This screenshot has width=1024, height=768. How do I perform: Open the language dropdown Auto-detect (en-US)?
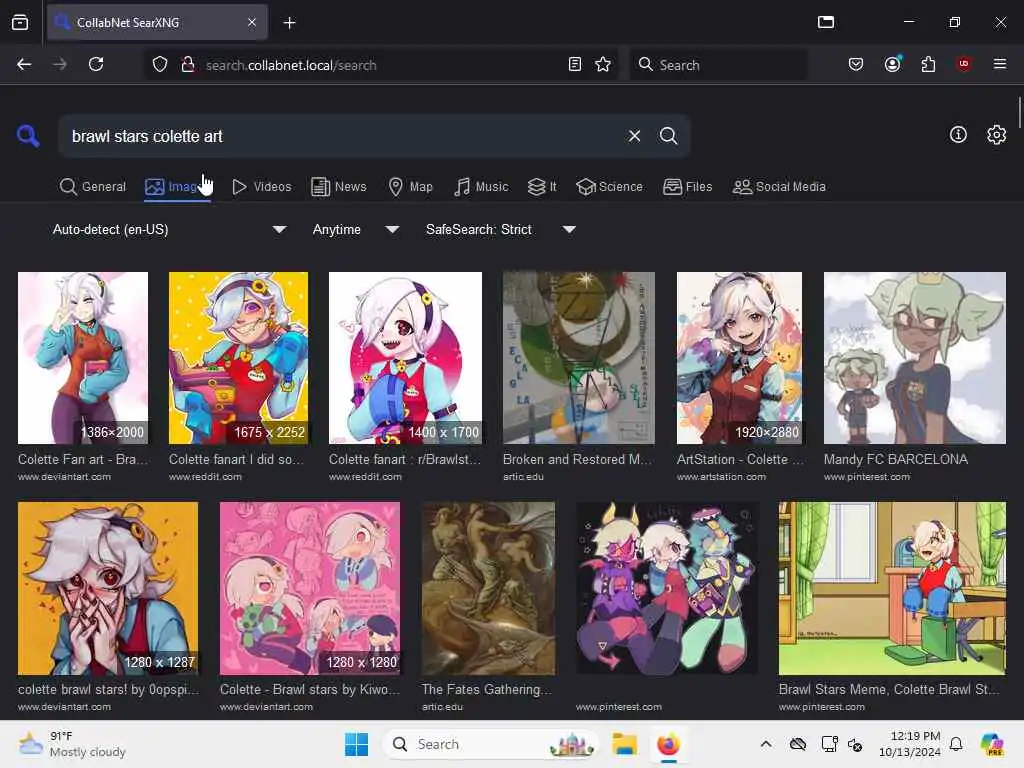(169, 229)
